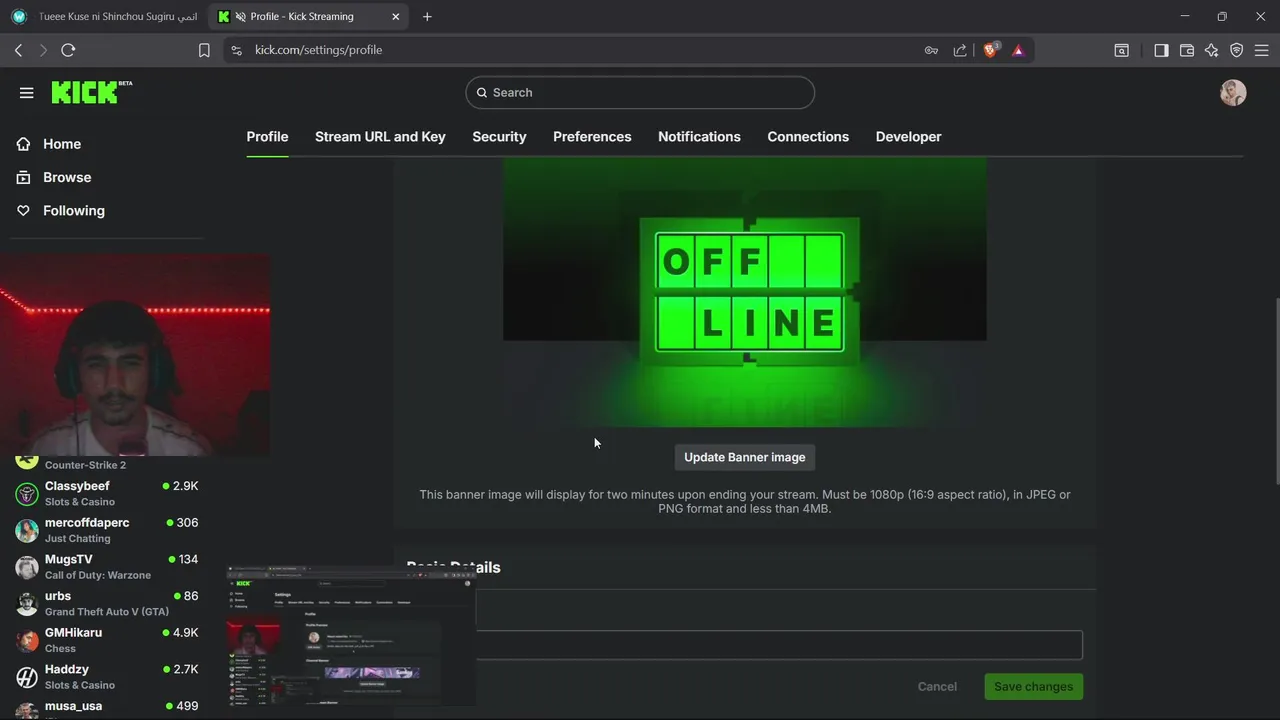The width and height of the screenshot is (1280, 720).
Task: Click the offline banner image preview
Action: click(x=745, y=292)
